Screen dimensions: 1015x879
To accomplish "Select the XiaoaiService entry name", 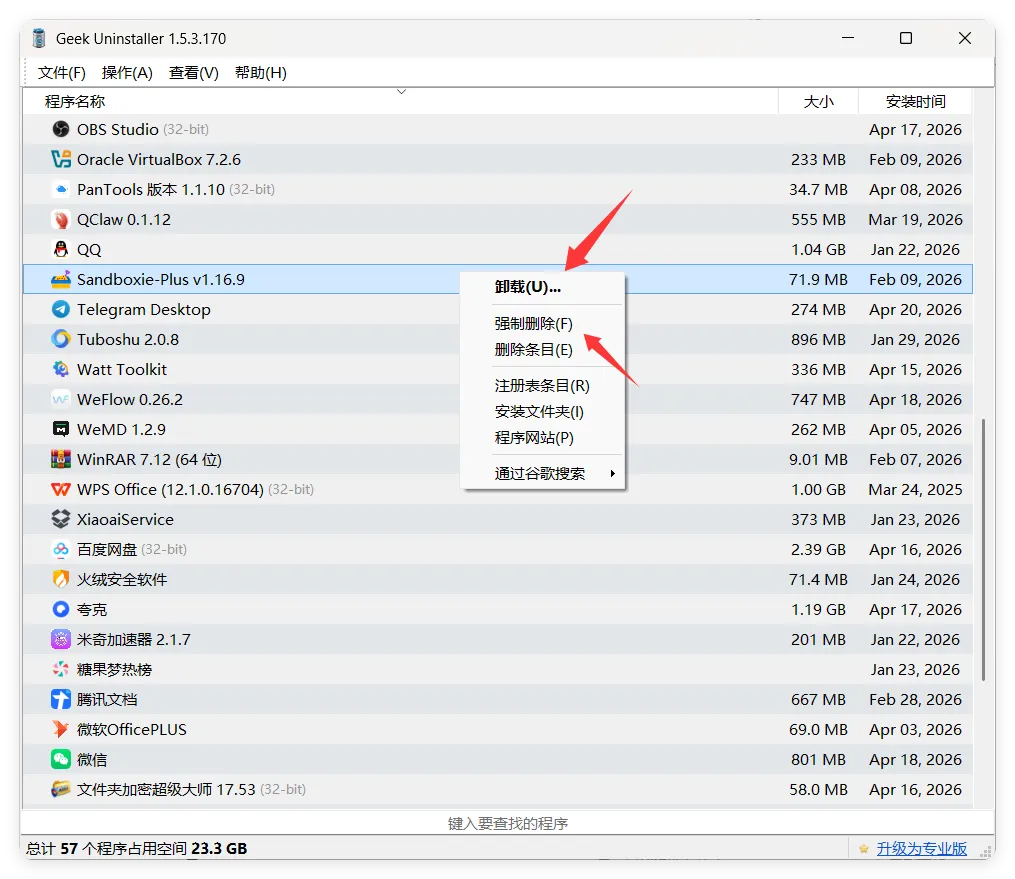I will 126,519.
